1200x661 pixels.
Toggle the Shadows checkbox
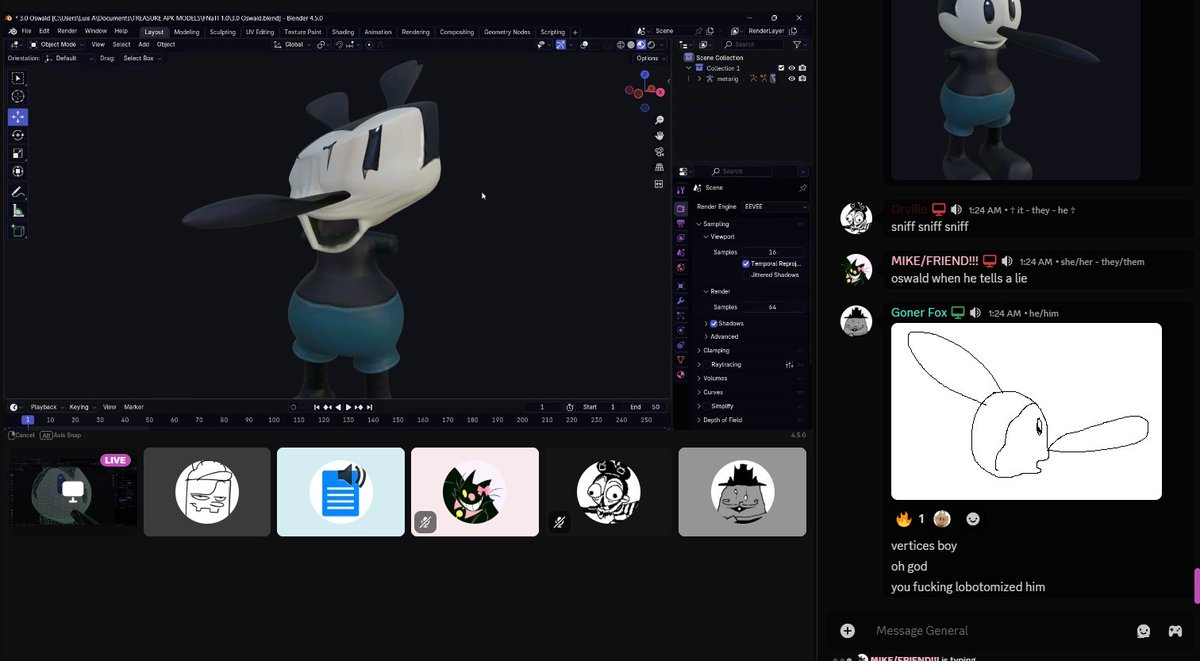(x=713, y=323)
